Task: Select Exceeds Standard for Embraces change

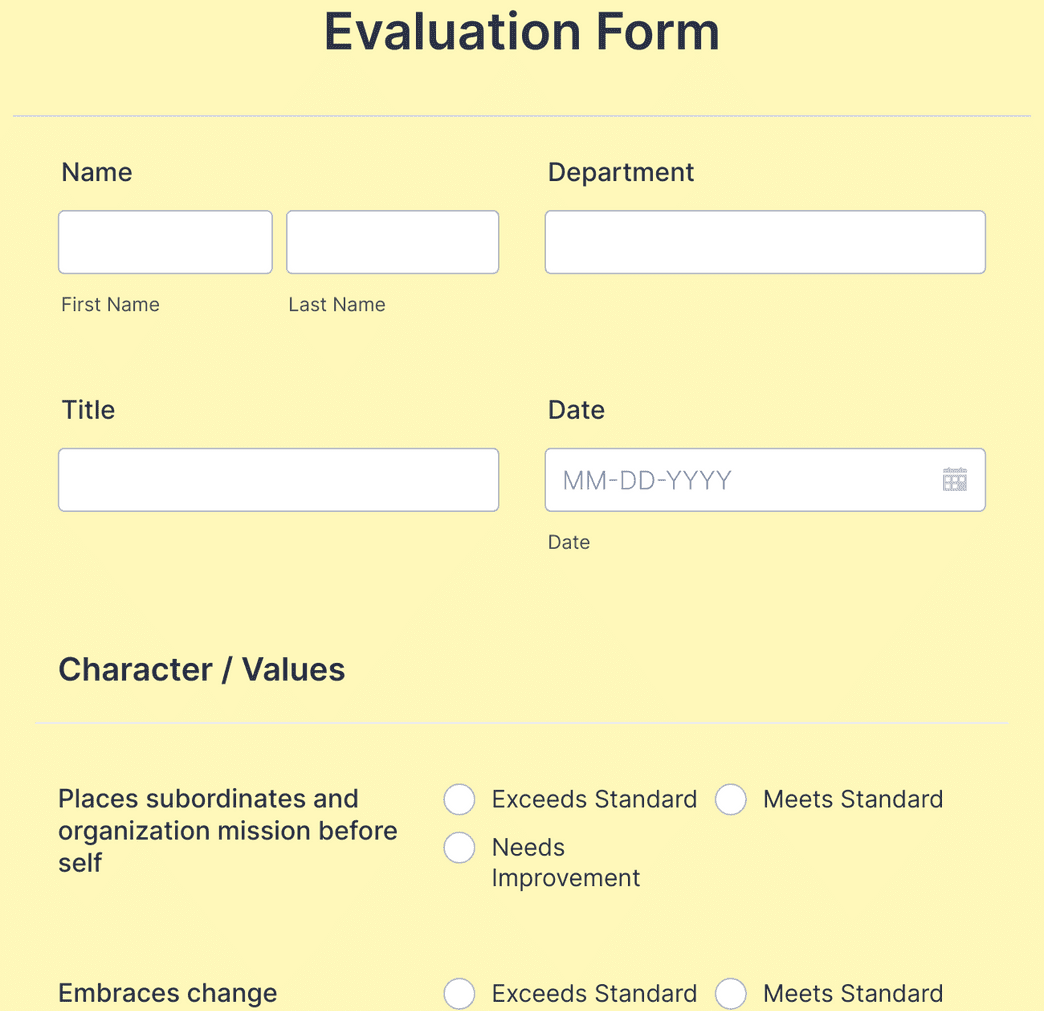Action: (459, 993)
